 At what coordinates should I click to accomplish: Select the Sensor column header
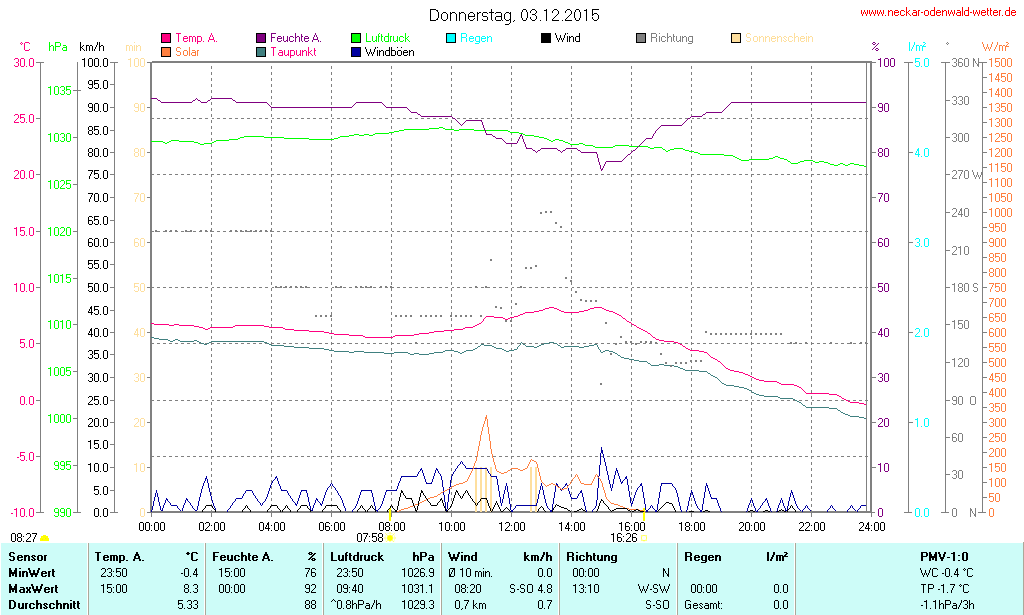pyautogui.click(x=28, y=556)
